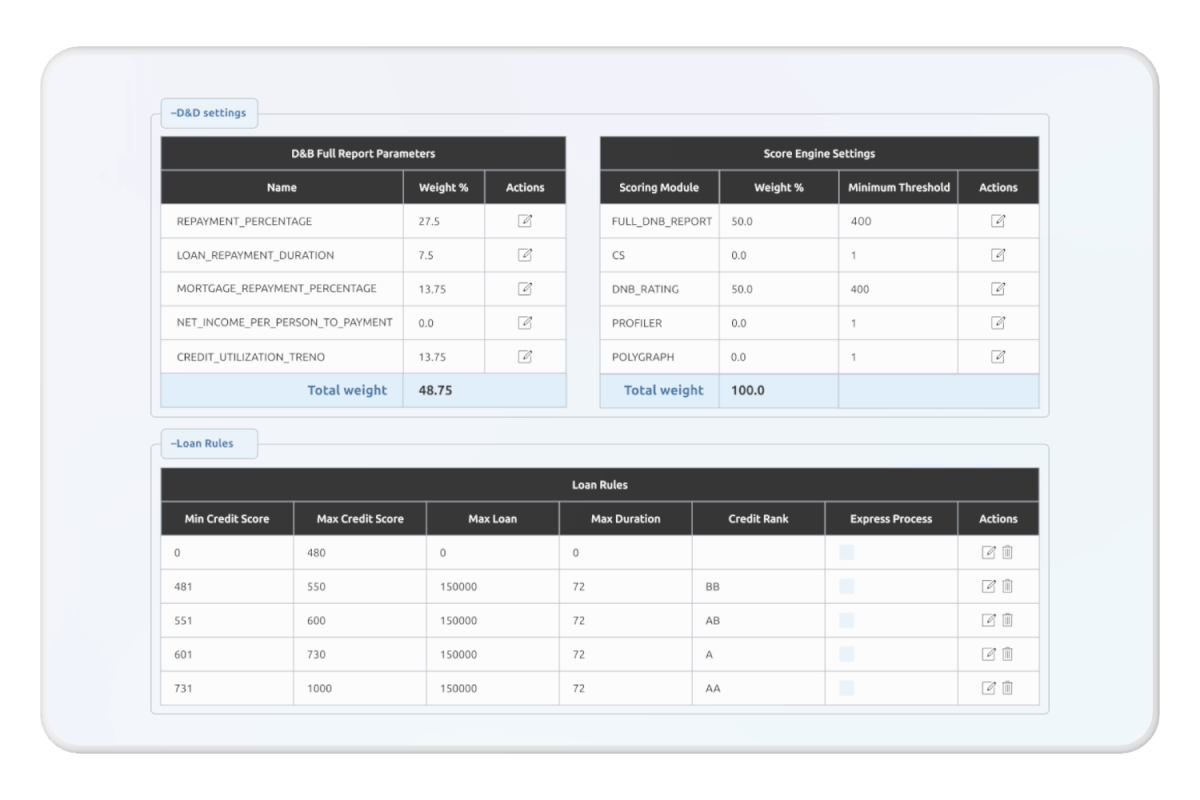Viewport: 1200px width, 800px height.
Task: Click the Express Process column header
Action: coord(891,519)
